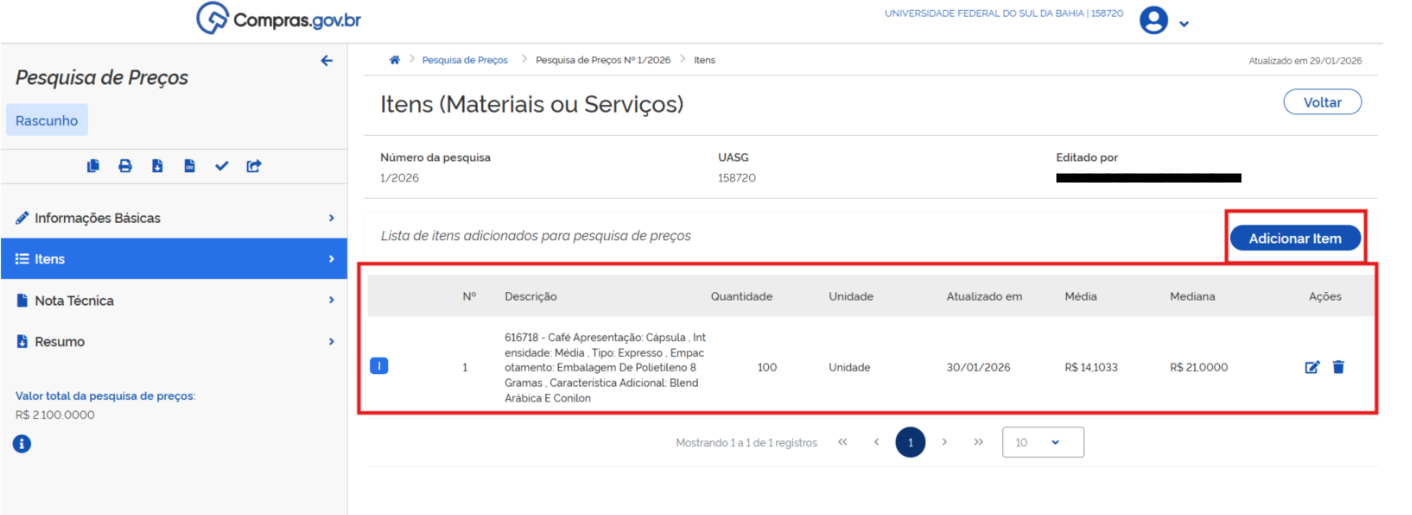Open Pesquisa de Preços breadcrumb link
The width and height of the screenshot is (1412, 515).
464,60
